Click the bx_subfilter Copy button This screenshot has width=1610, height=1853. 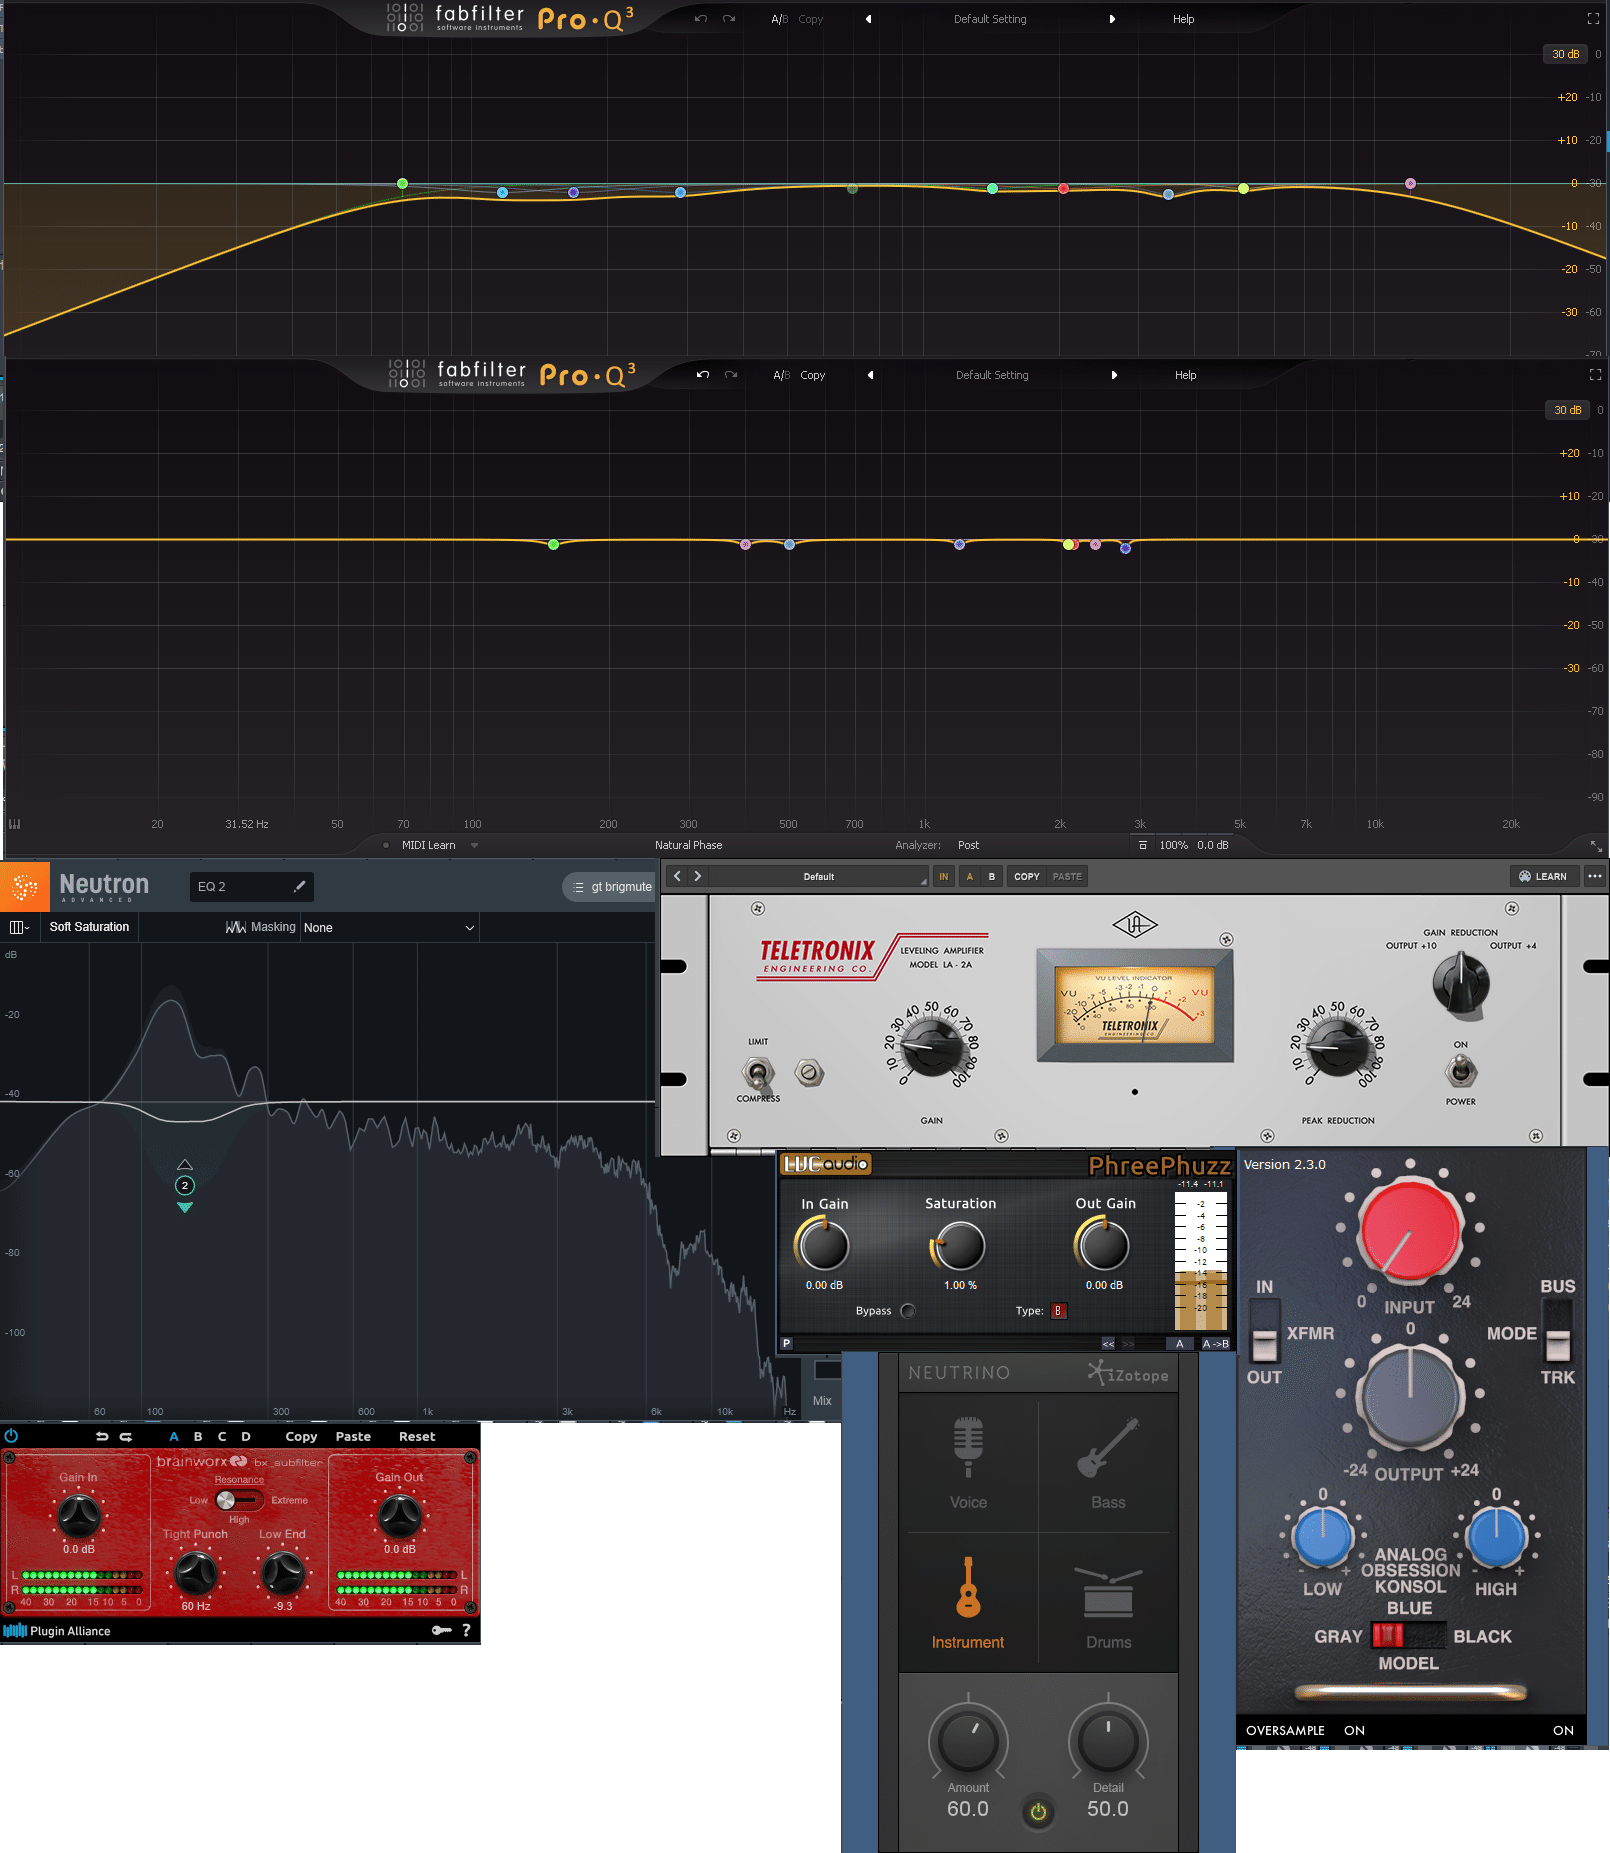[x=301, y=1437]
